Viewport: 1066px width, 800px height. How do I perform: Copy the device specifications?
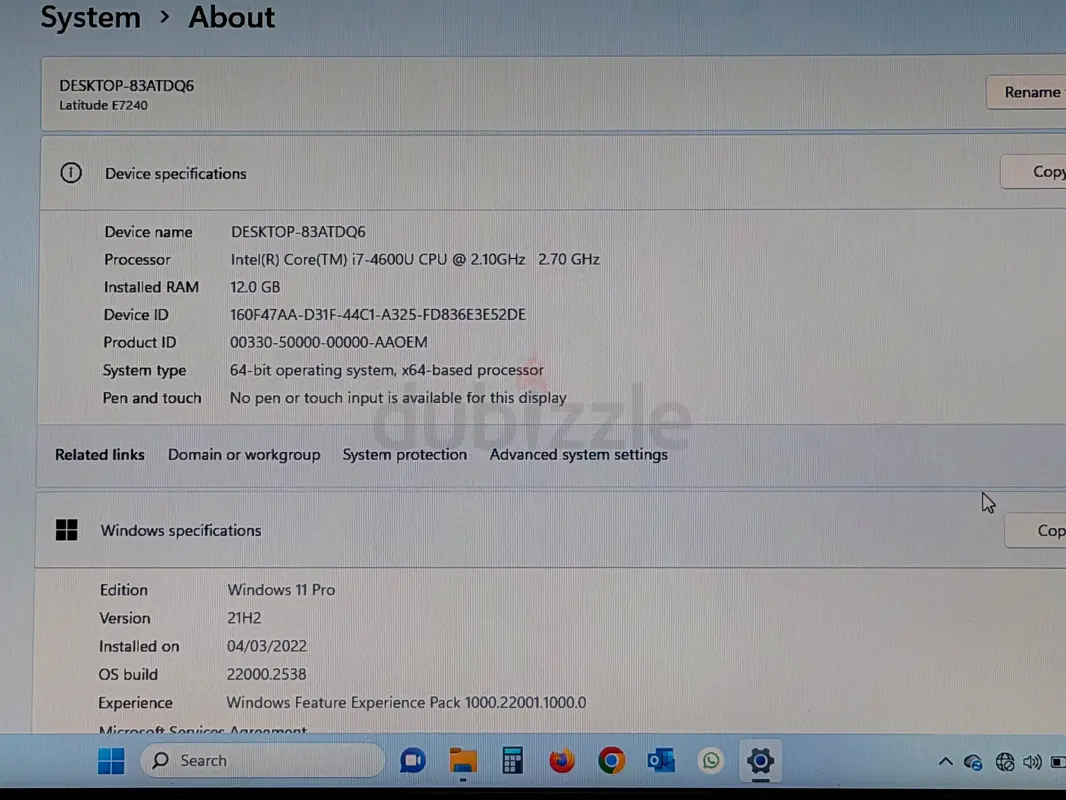1033,172
